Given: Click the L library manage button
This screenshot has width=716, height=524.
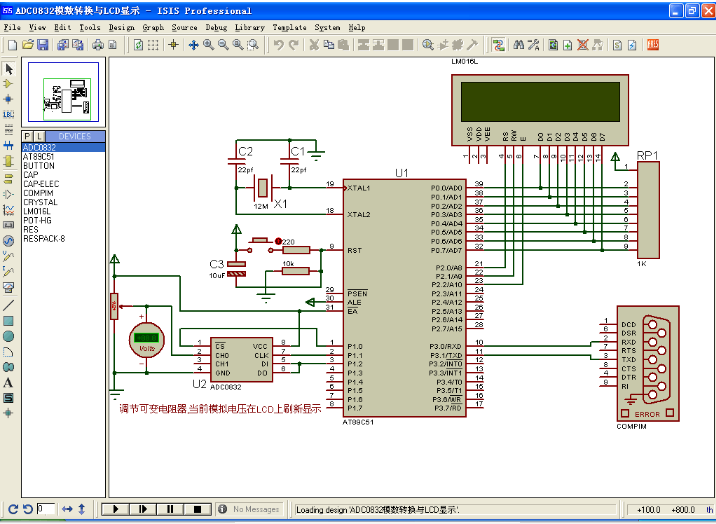Looking at the screenshot, I should pos(39,136).
